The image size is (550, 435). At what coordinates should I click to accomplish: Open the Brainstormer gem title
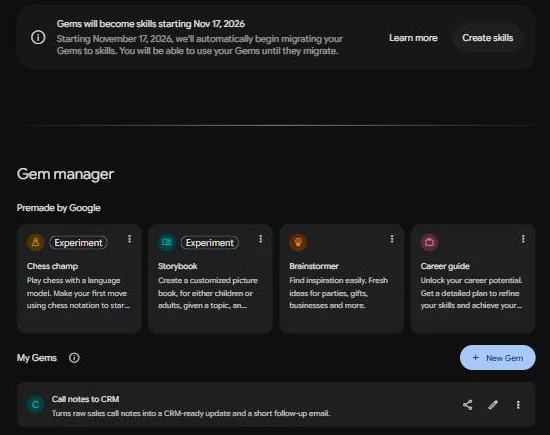click(x=314, y=266)
